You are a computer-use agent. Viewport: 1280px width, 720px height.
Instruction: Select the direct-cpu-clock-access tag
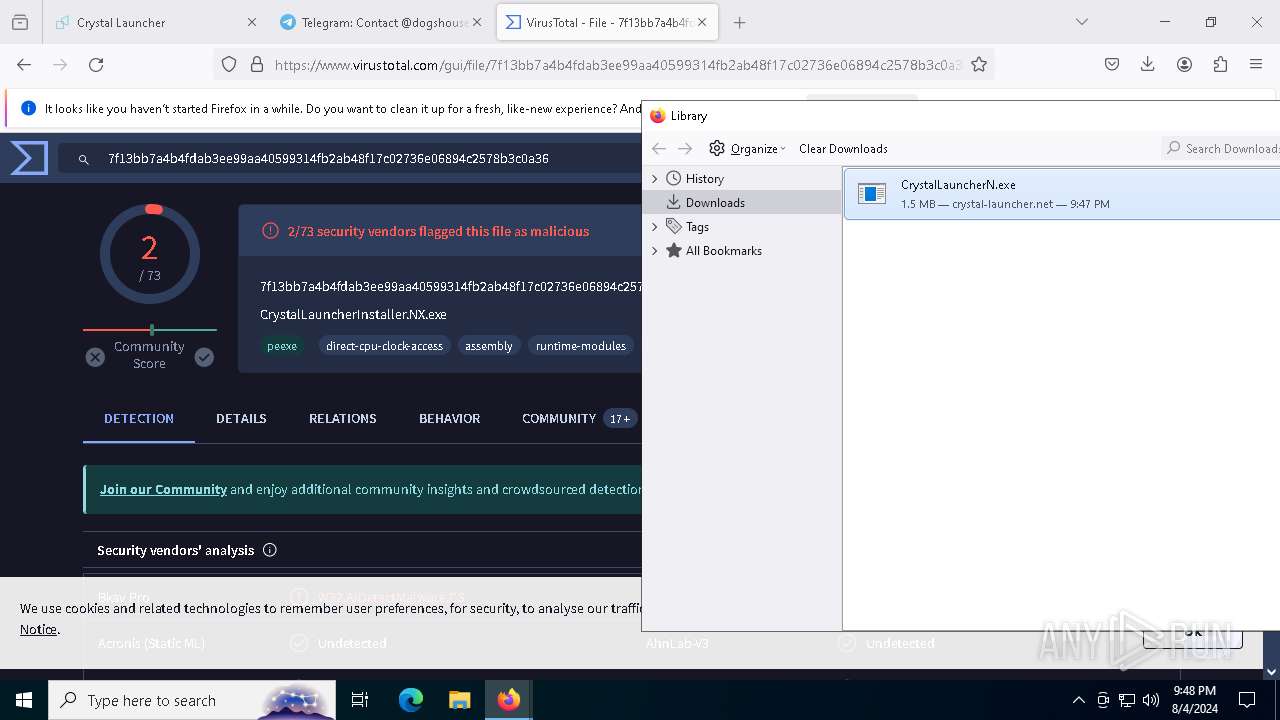[384, 346]
